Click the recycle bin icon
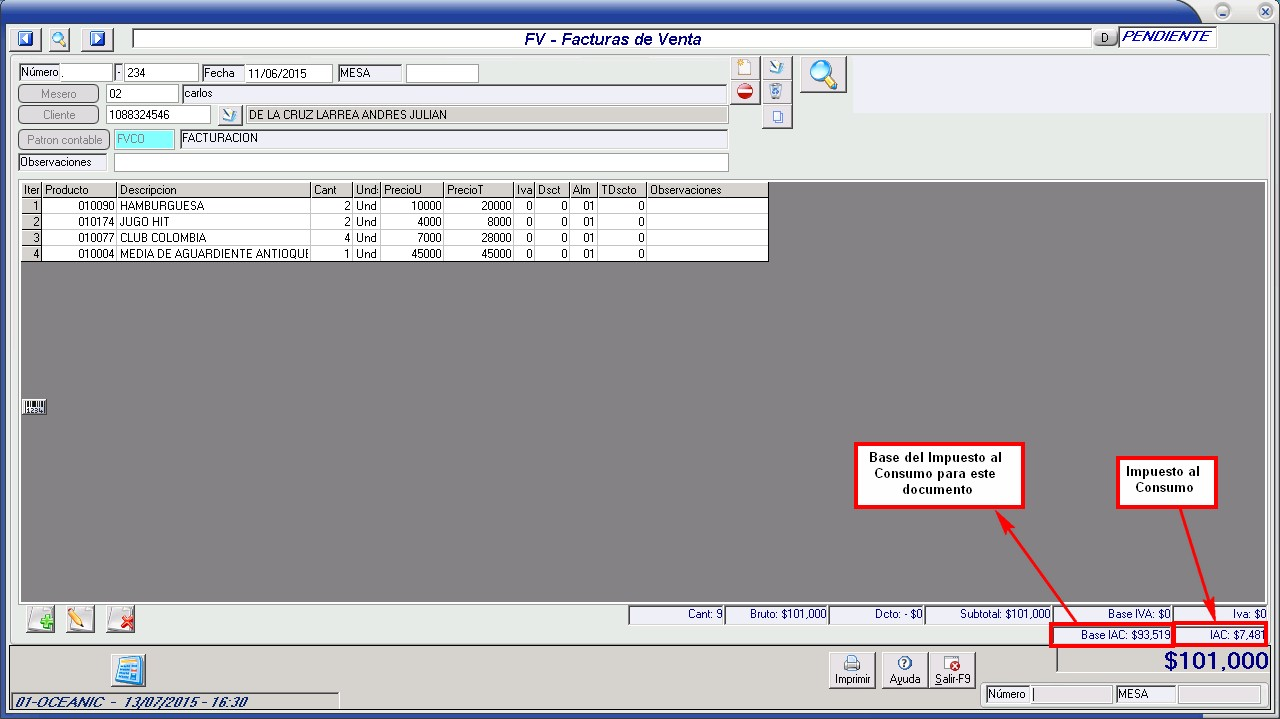The image size is (1280, 719). 776,92
